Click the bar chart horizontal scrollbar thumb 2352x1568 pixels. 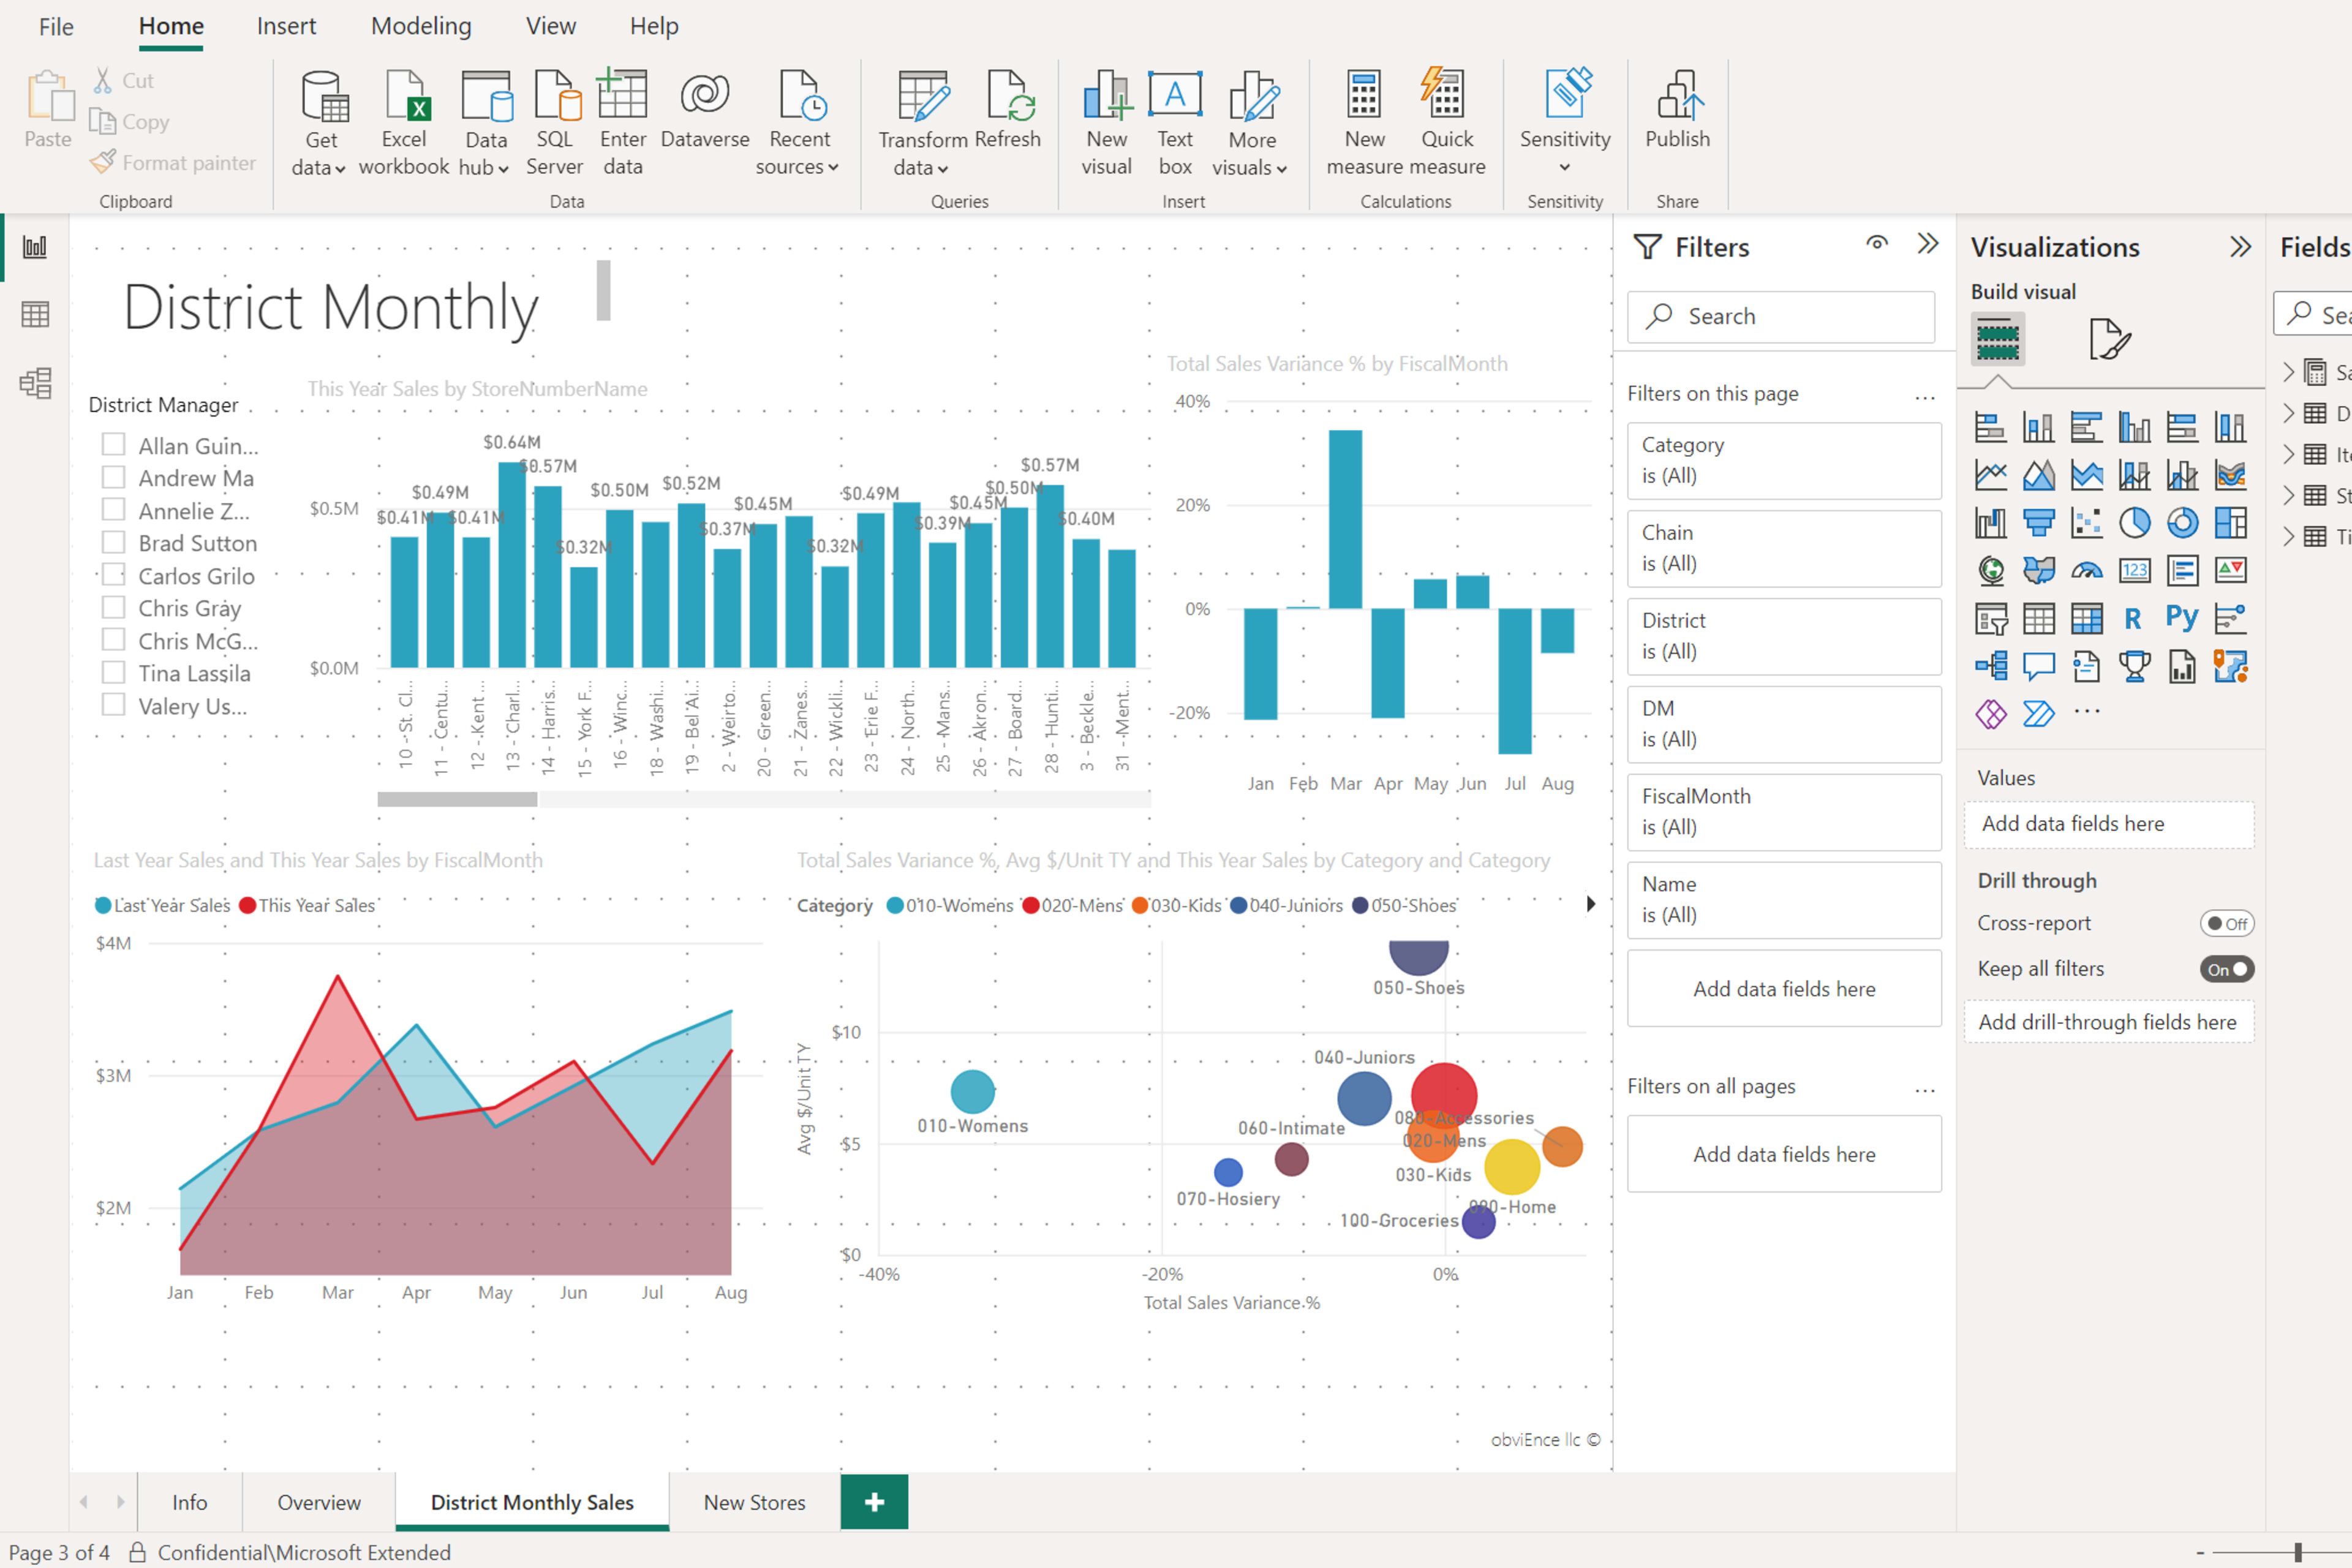tap(457, 799)
